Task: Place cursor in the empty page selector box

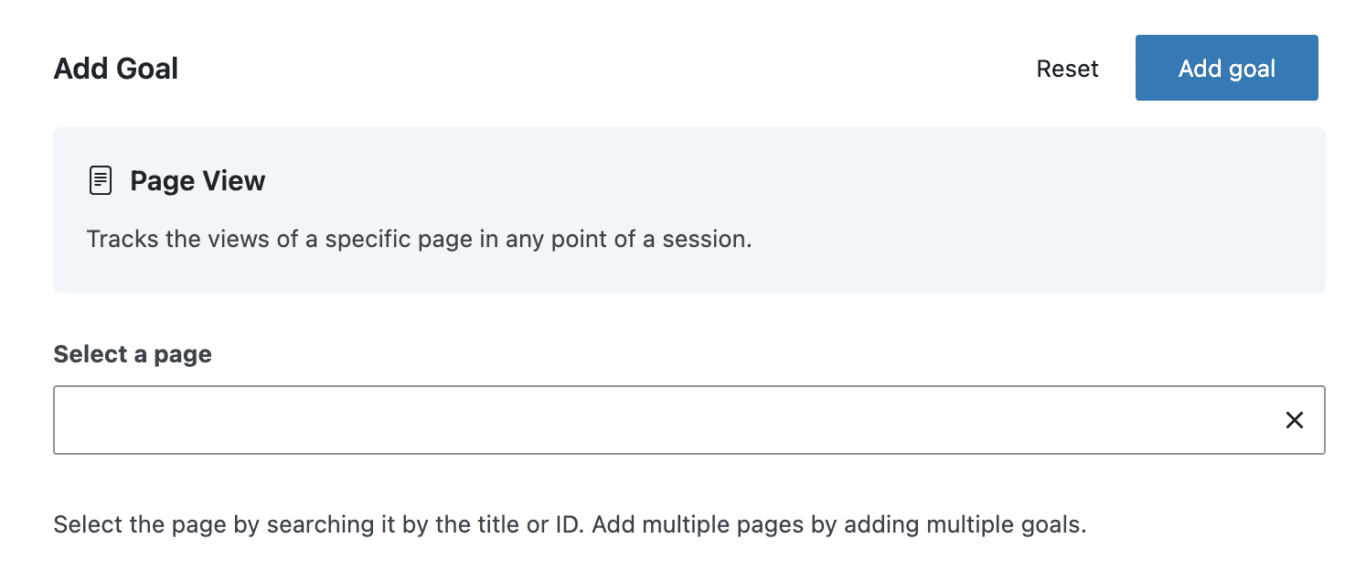Action: pos(660,420)
